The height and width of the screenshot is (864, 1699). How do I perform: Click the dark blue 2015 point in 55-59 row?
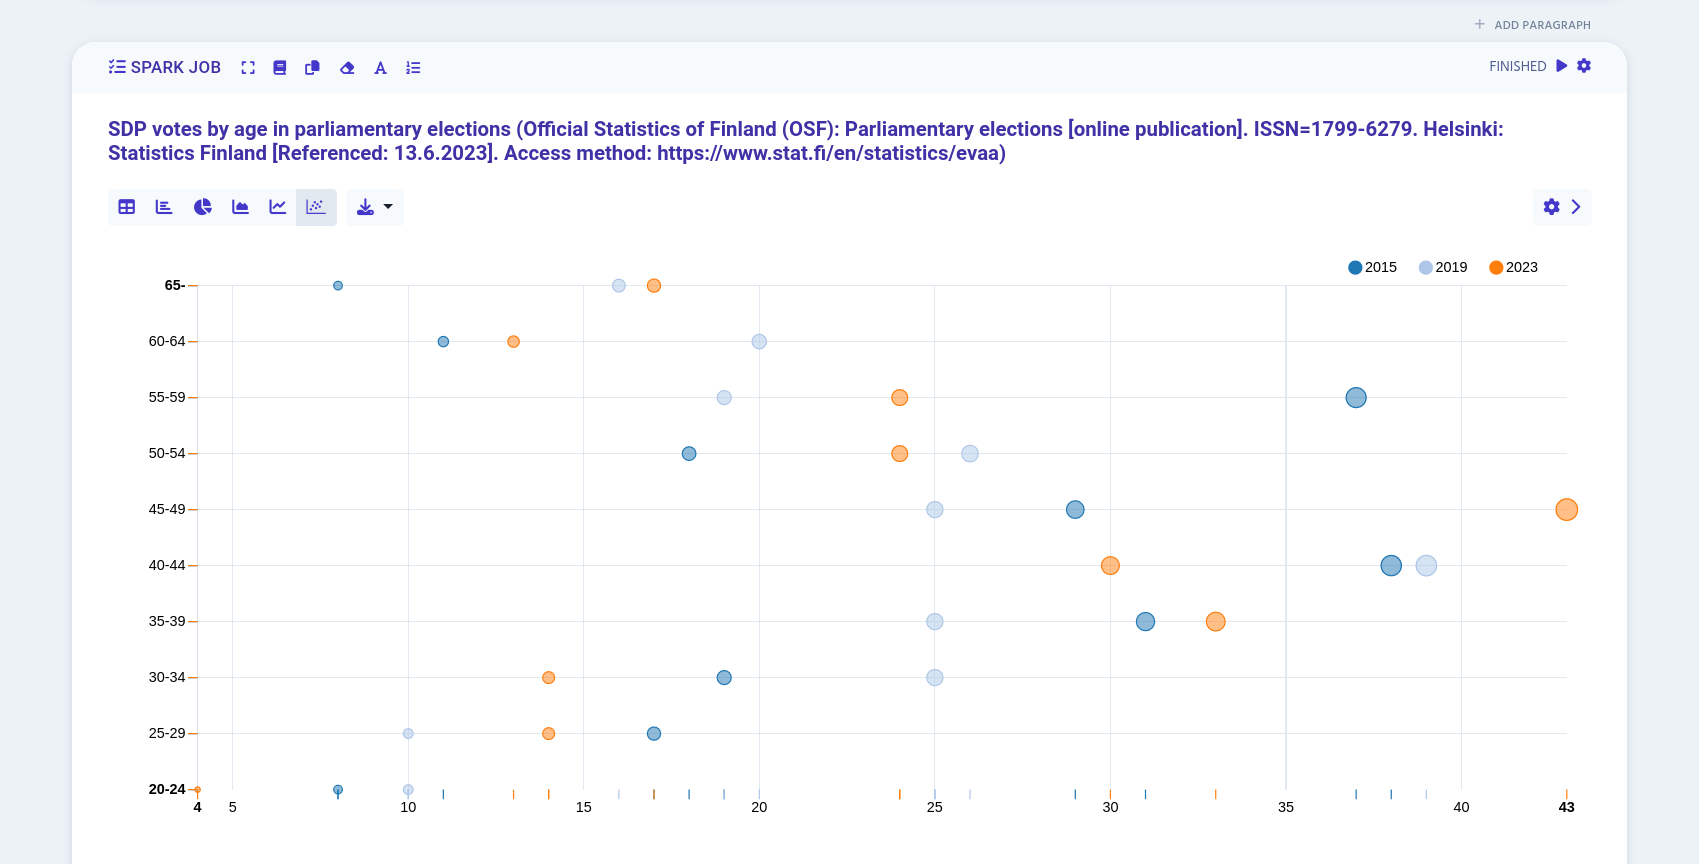point(1356,398)
